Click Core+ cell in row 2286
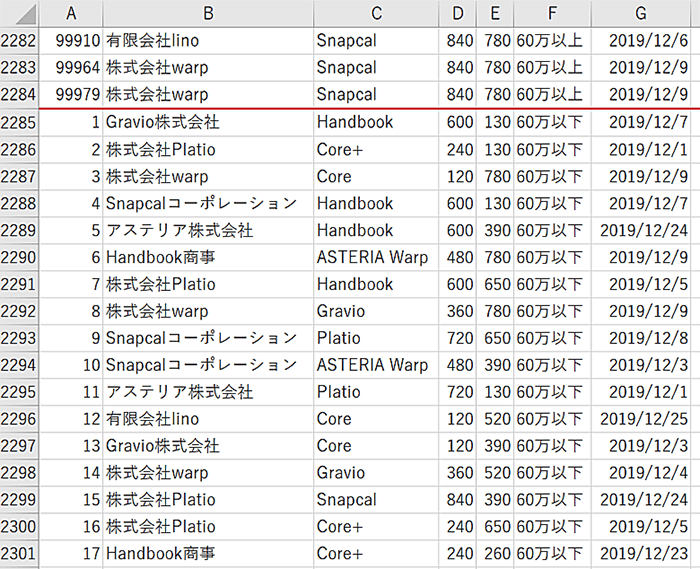The width and height of the screenshot is (700, 569). click(376, 150)
